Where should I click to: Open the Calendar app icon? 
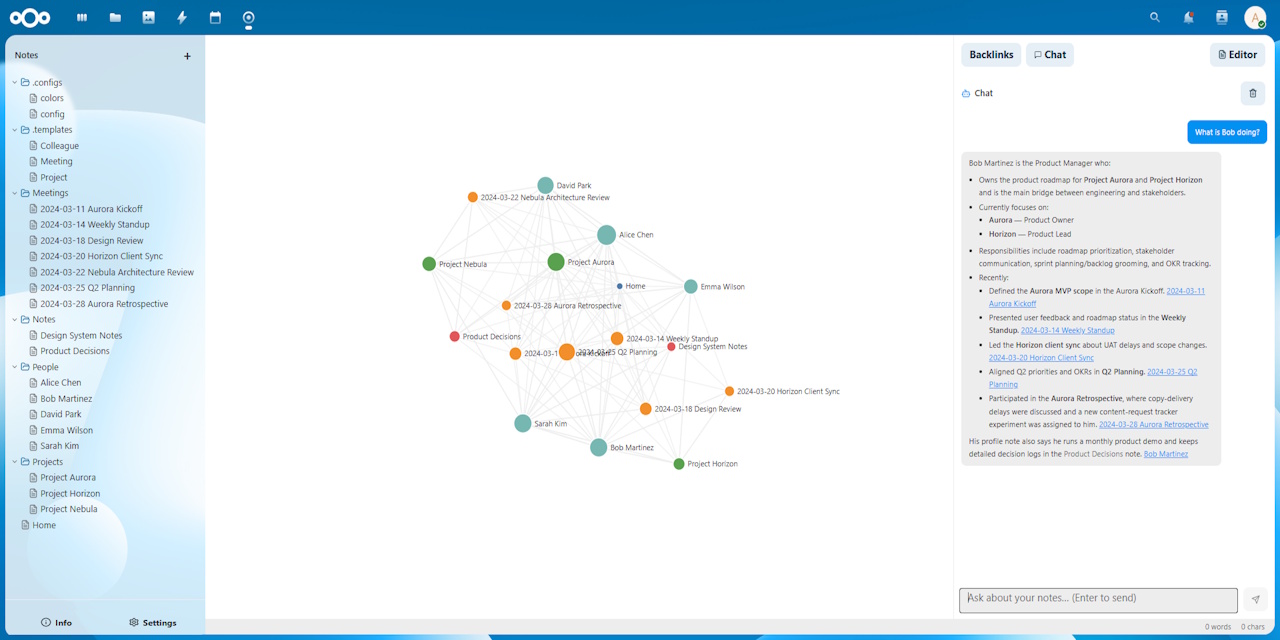point(215,17)
